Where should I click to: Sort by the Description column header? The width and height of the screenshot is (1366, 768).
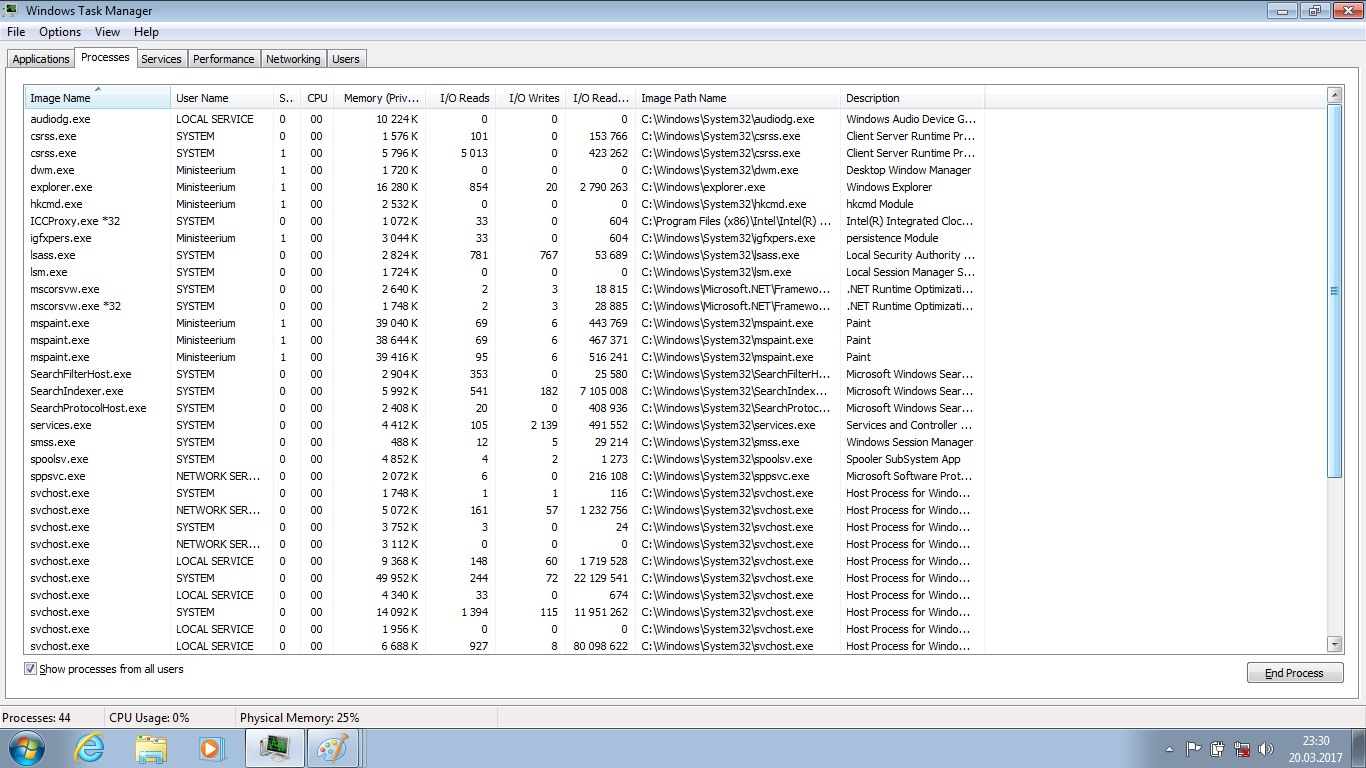tap(913, 98)
